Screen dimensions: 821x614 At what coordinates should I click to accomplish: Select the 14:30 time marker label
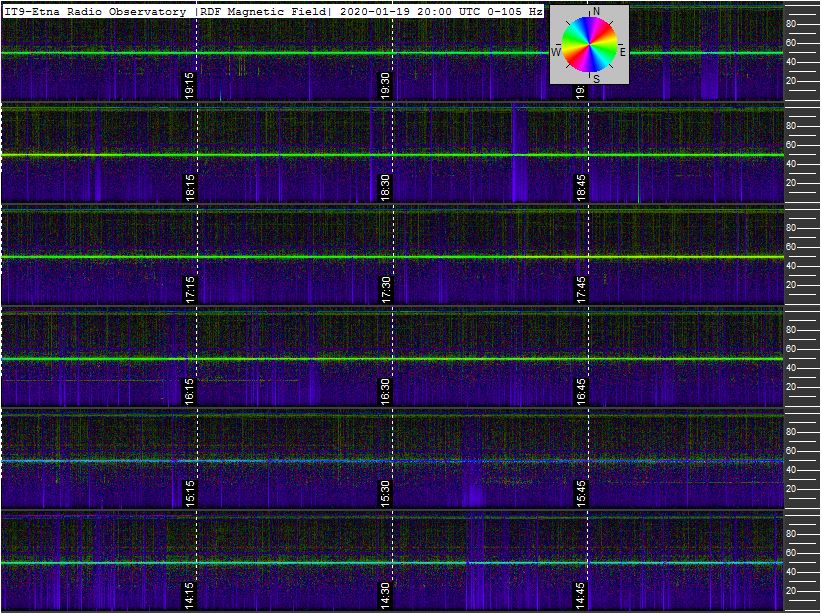click(386, 596)
